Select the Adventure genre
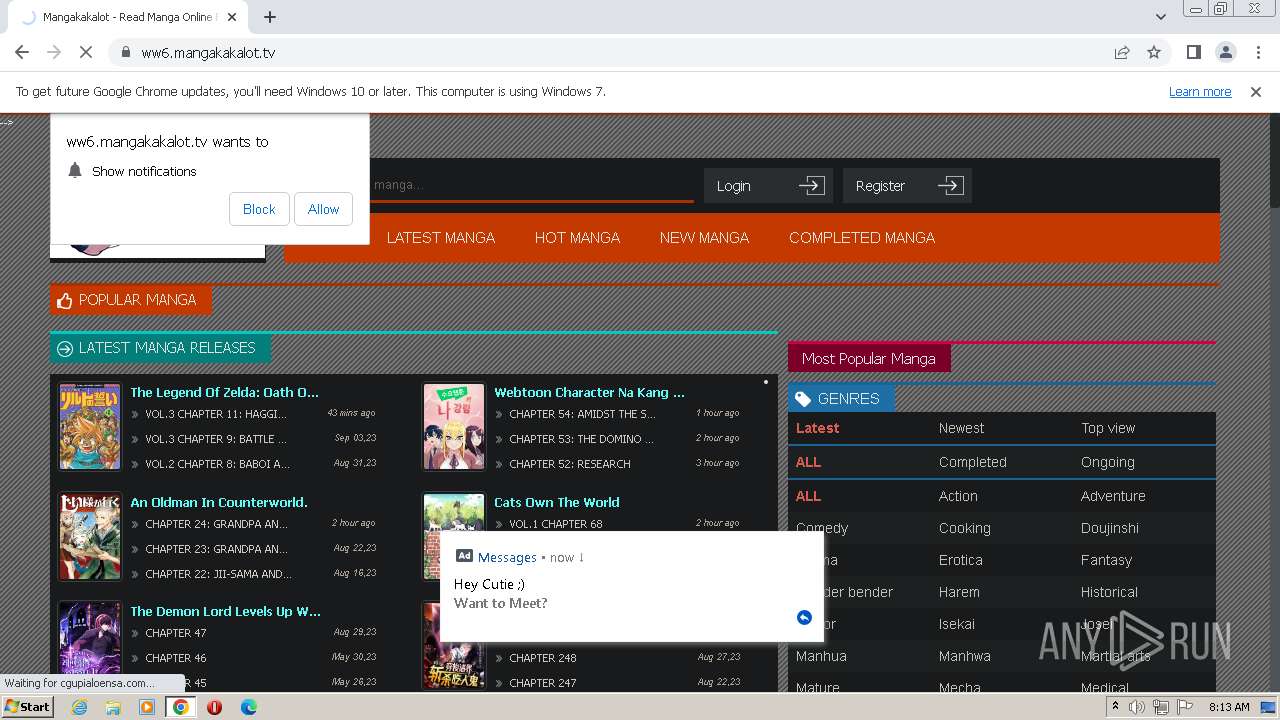This screenshot has height=720, width=1280. point(1113,496)
